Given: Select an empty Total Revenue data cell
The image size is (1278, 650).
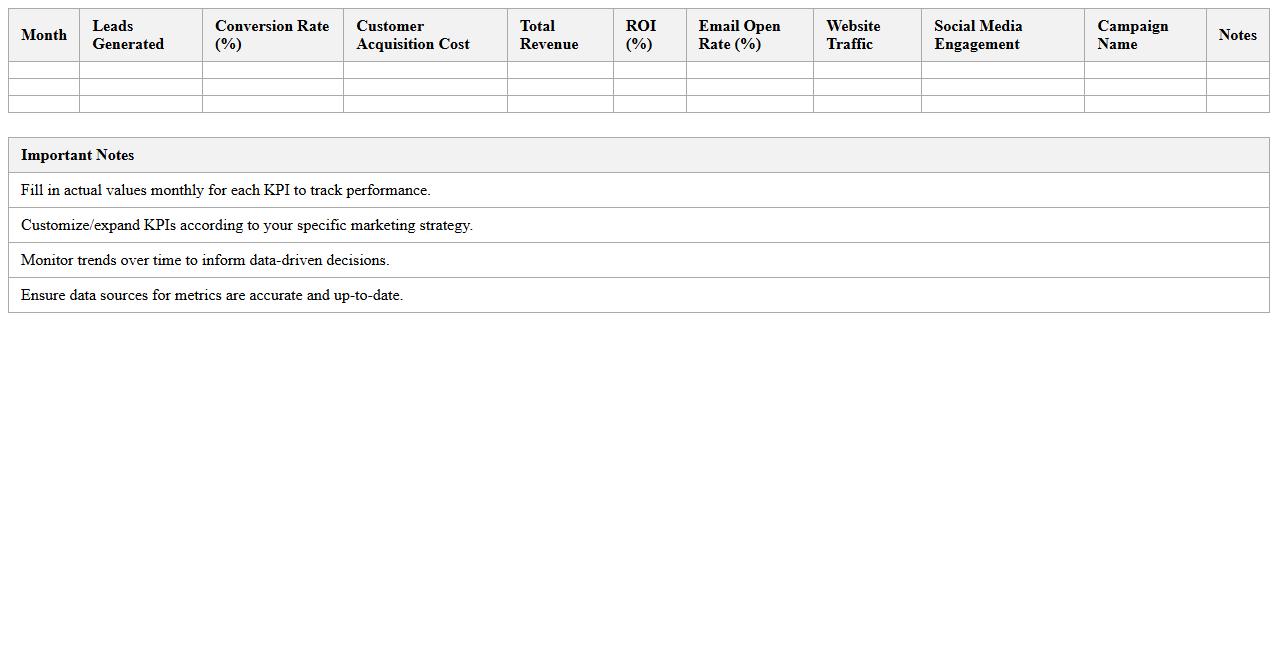Looking at the screenshot, I should [559, 70].
